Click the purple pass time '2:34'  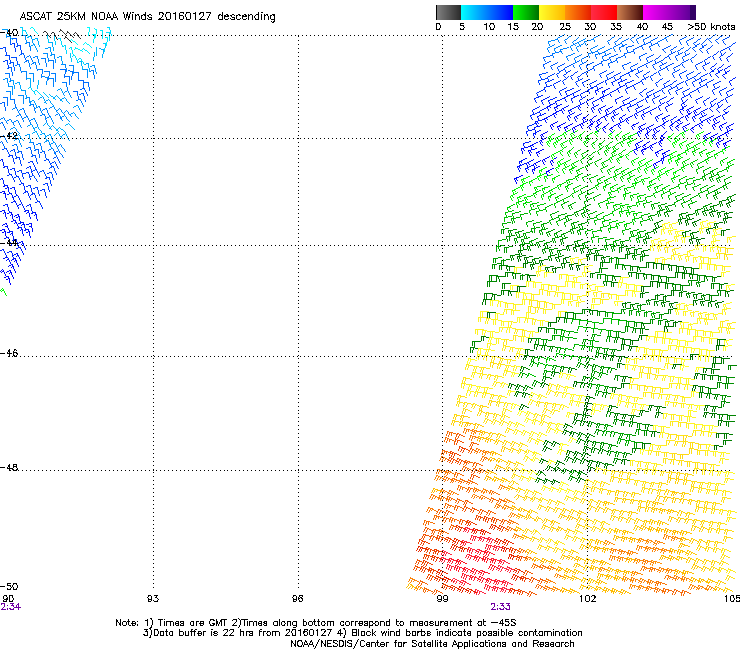tap(10, 607)
